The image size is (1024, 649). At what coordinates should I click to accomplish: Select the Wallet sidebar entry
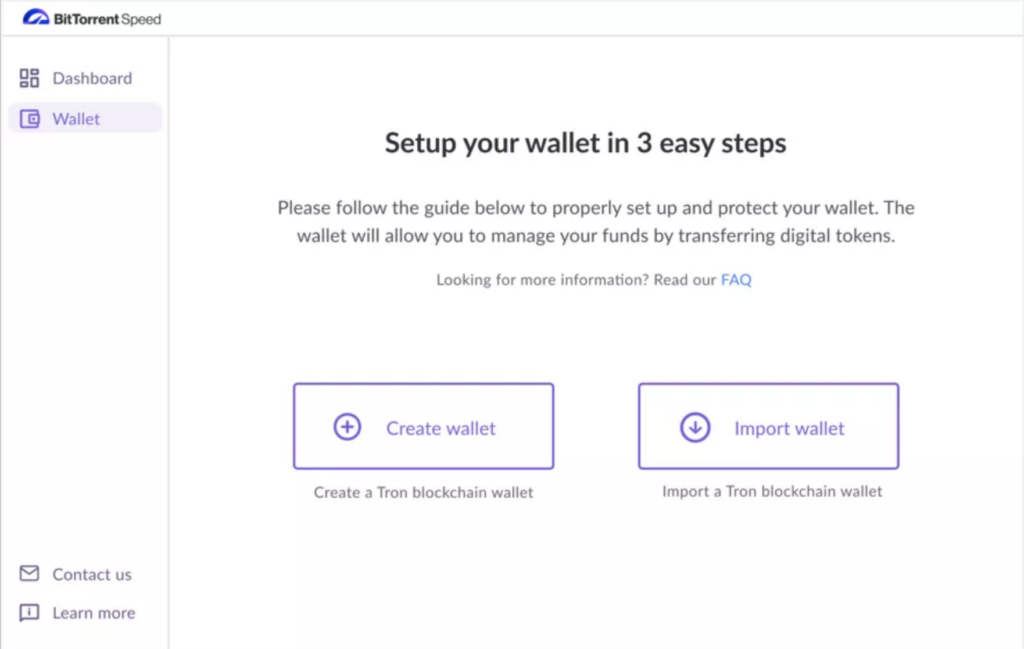coord(85,118)
